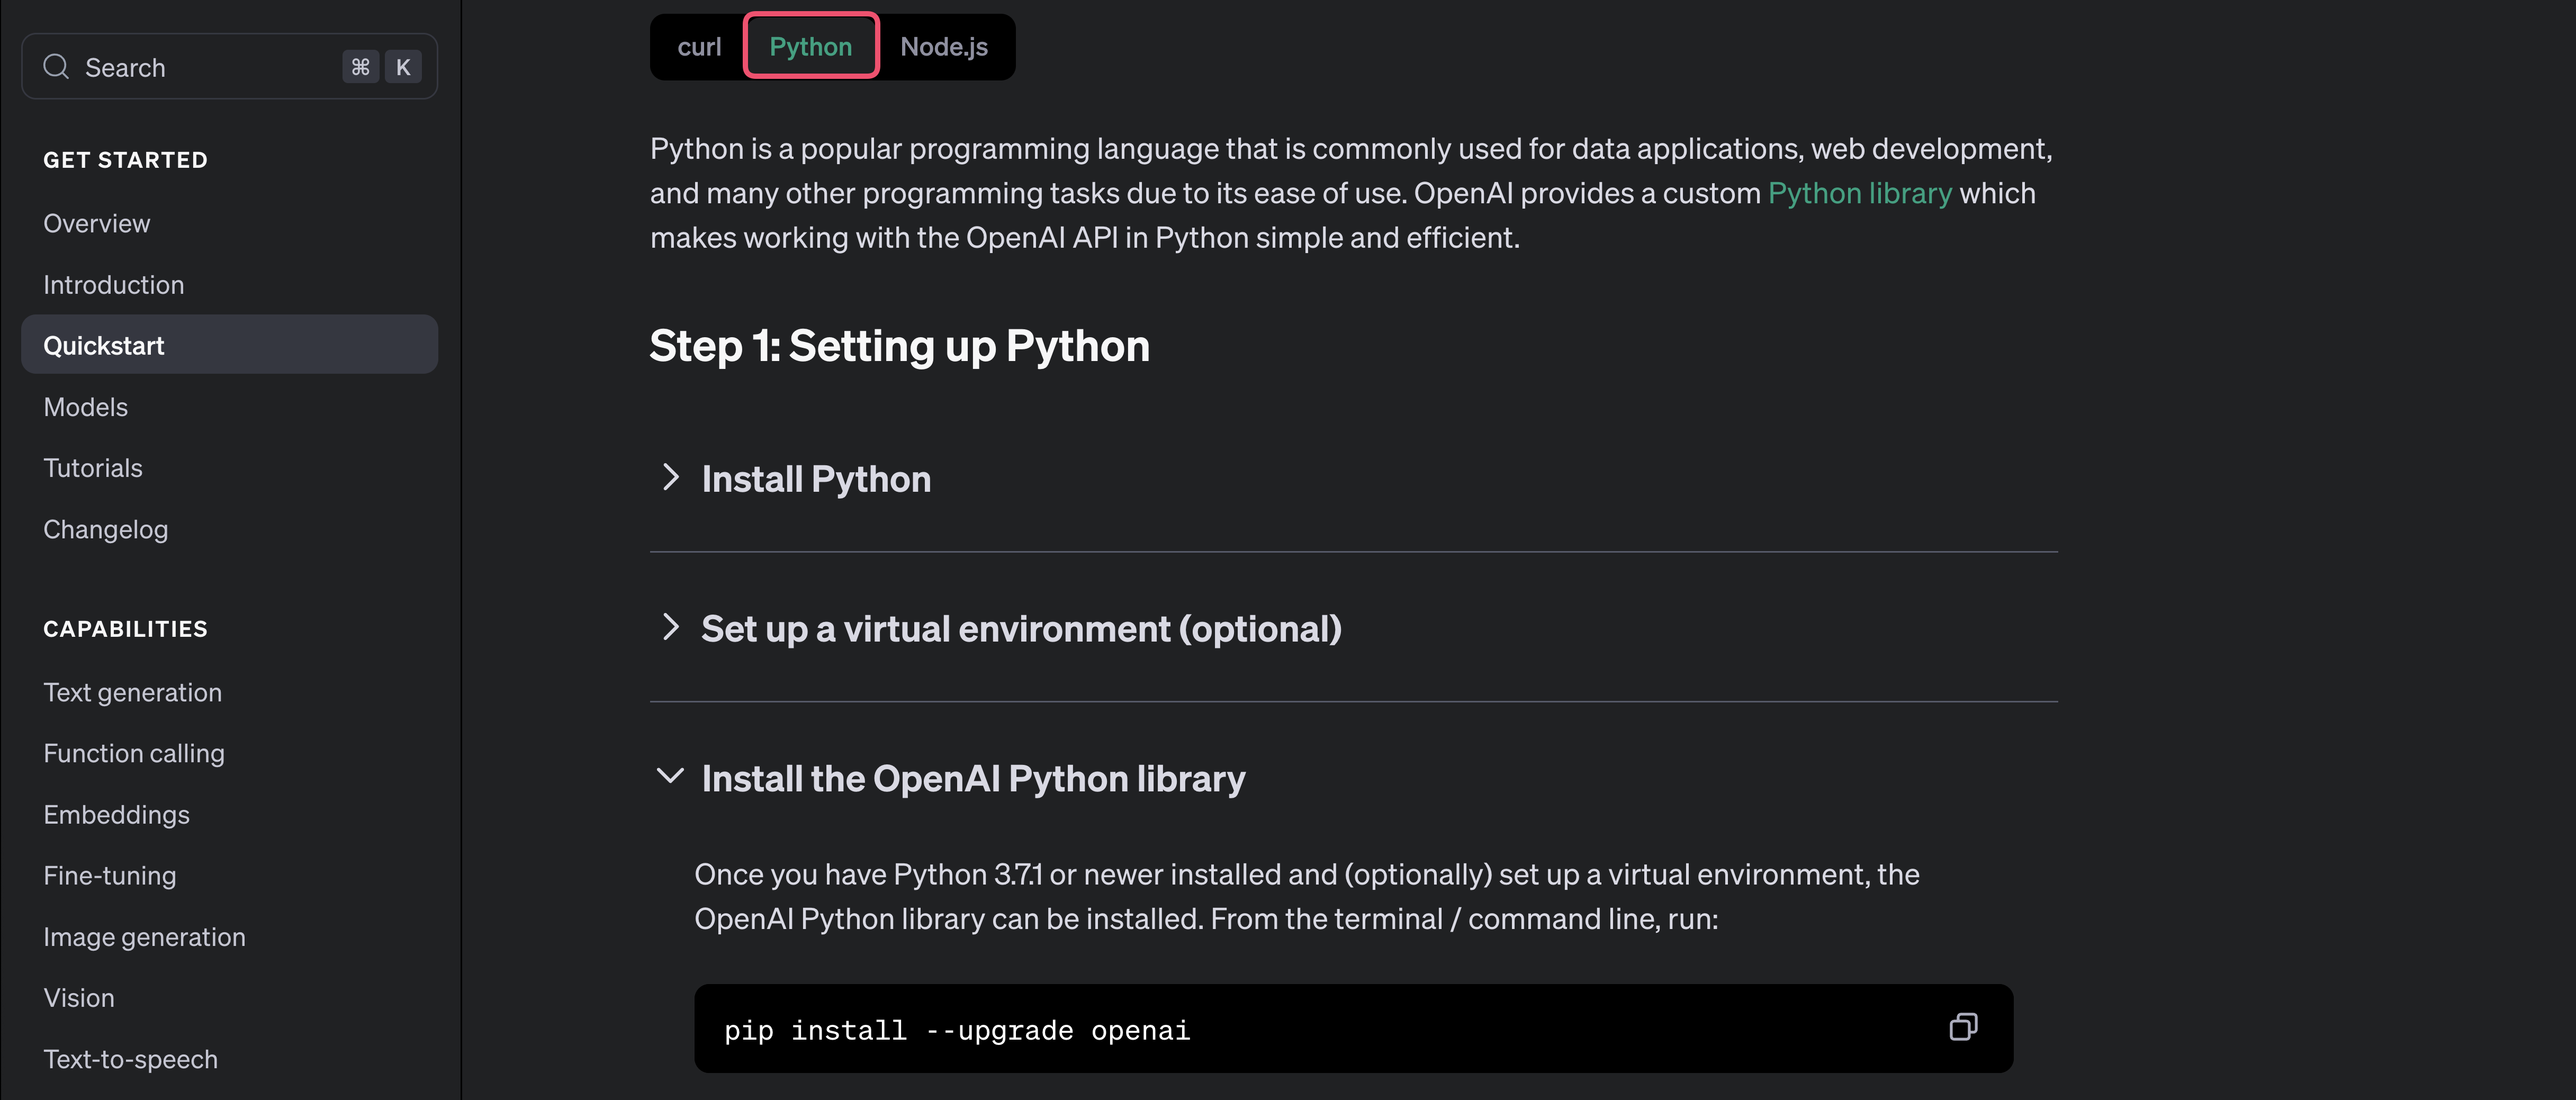Open the Python library link

1859,193
